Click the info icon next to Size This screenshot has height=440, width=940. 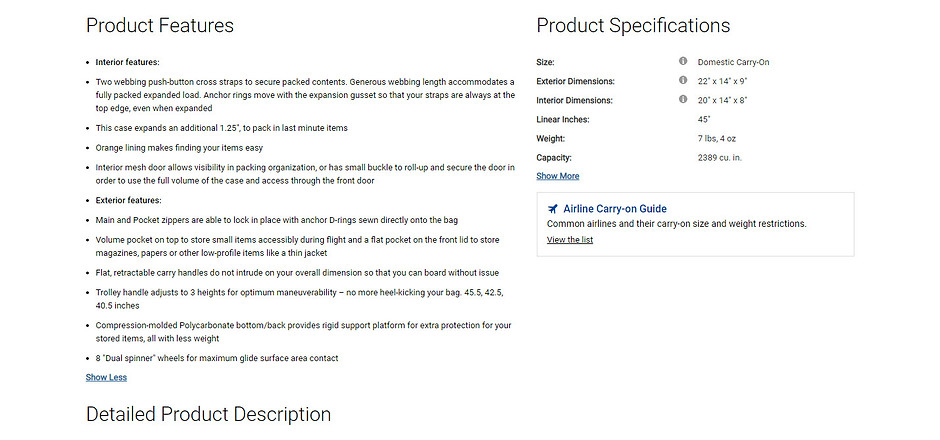tap(683, 61)
